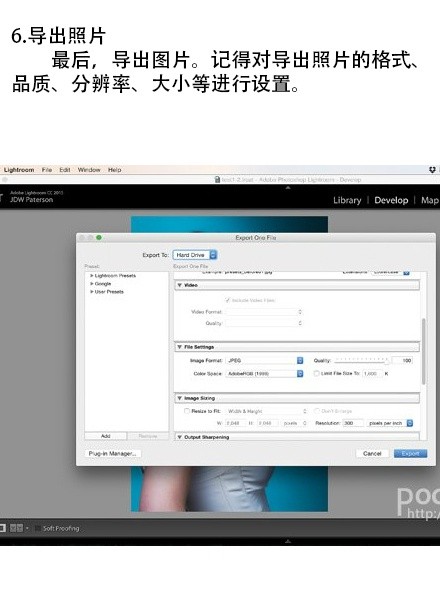
Task: Click the Add preset button
Action: [106, 436]
